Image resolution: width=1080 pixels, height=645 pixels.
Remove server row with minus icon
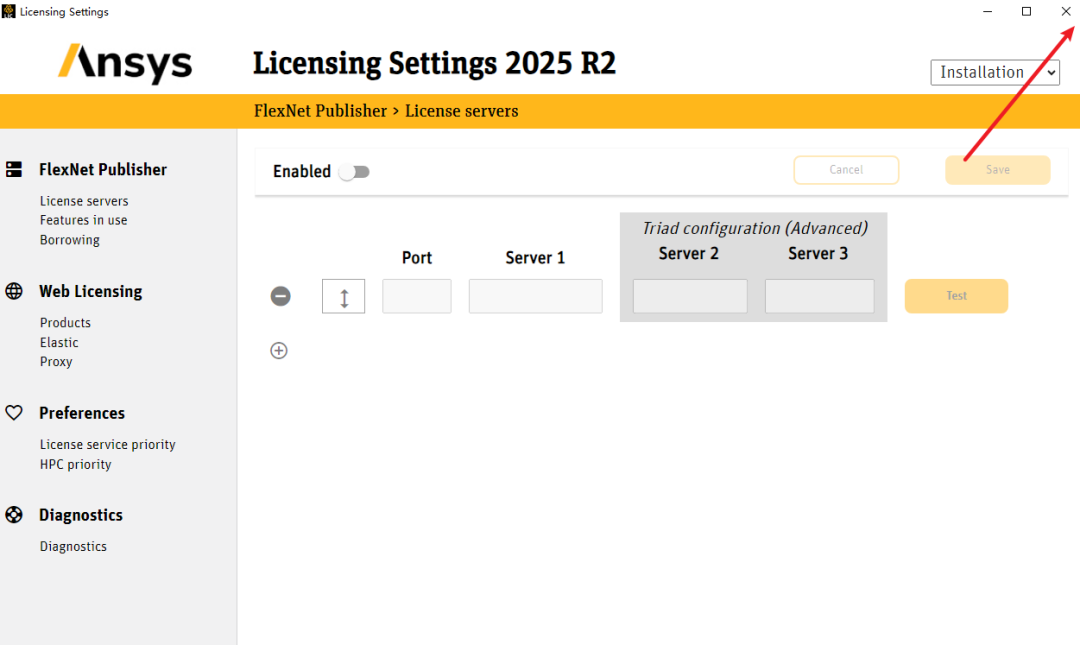280,296
